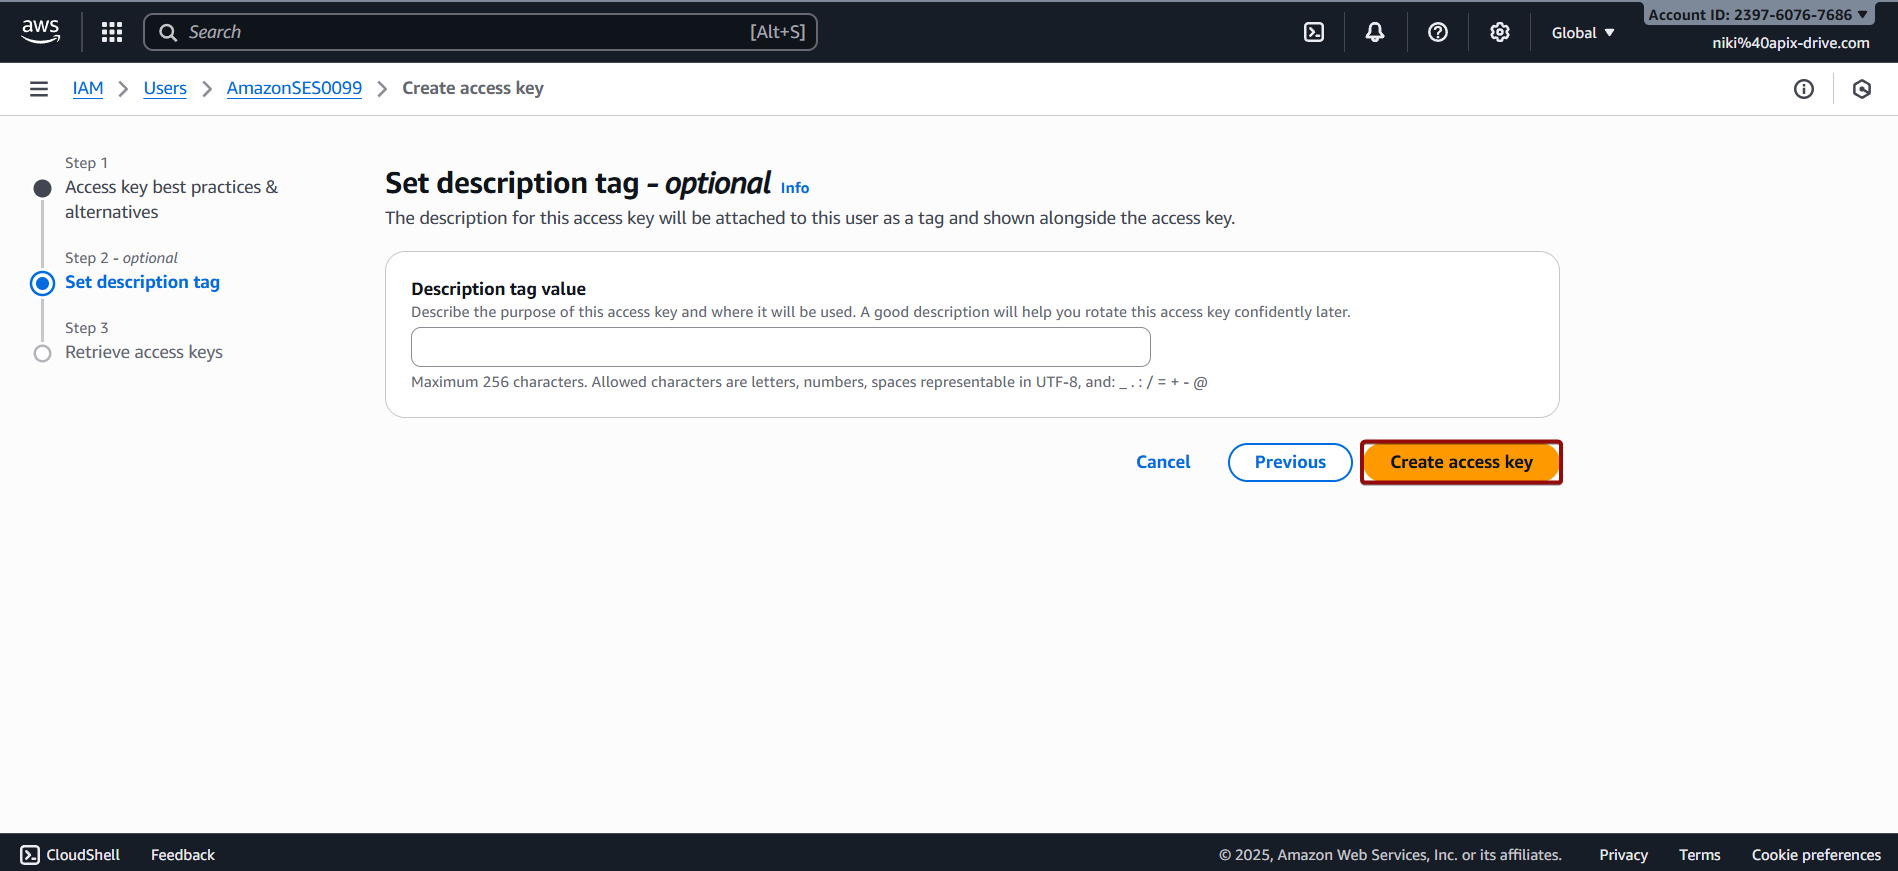Open the info panel circle icon
Screen dimensions: 1898x871
tap(1803, 89)
